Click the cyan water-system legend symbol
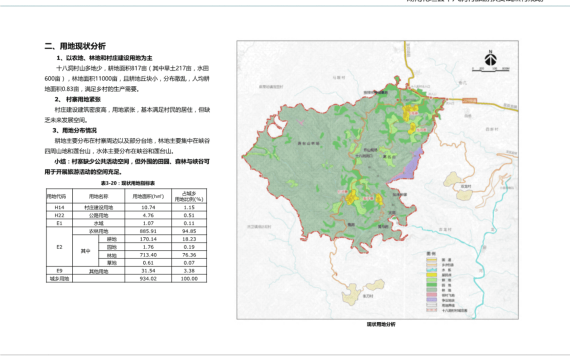 point(431,270)
